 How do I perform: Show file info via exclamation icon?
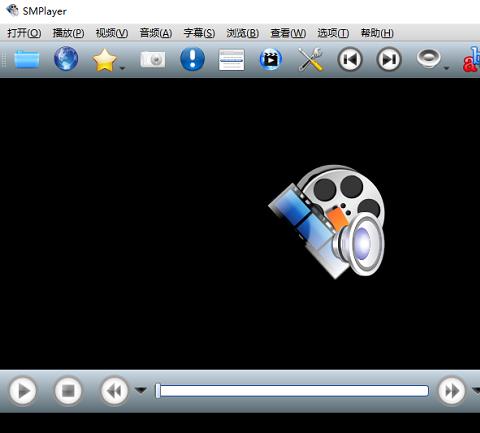(x=192, y=59)
